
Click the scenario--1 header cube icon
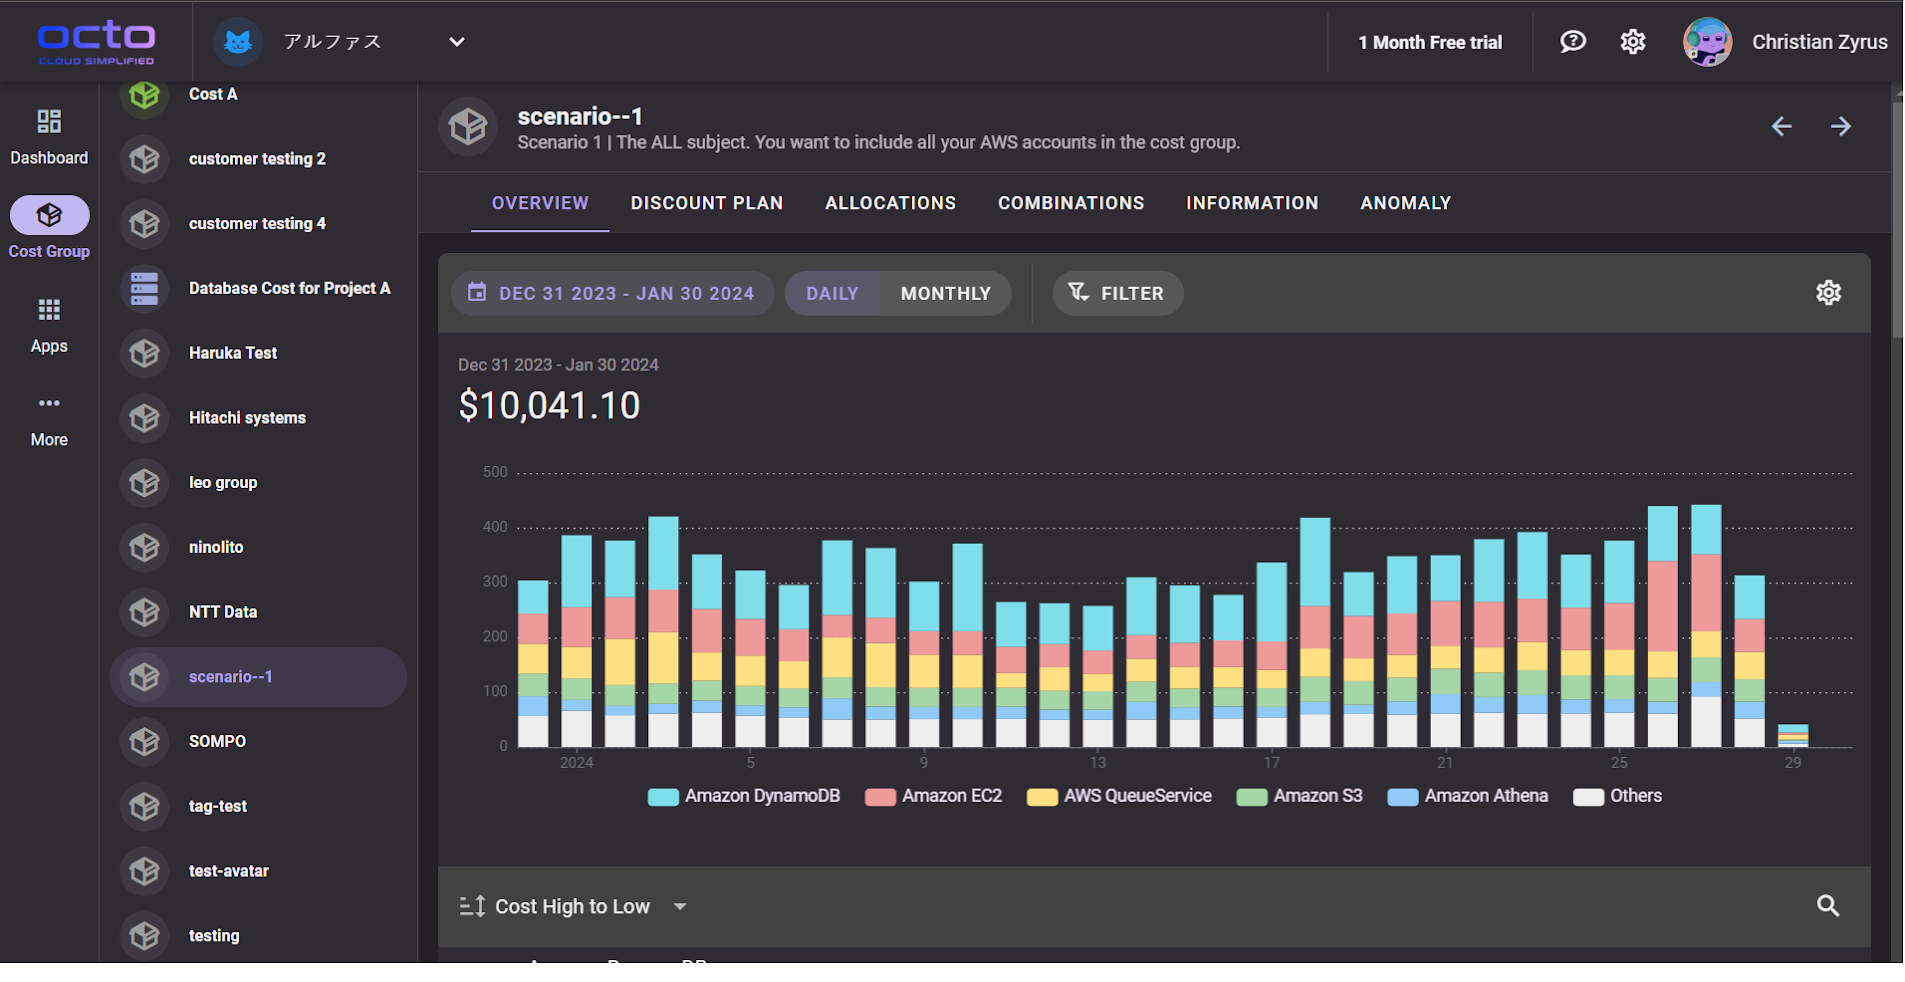pyautogui.click(x=468, y=126)
